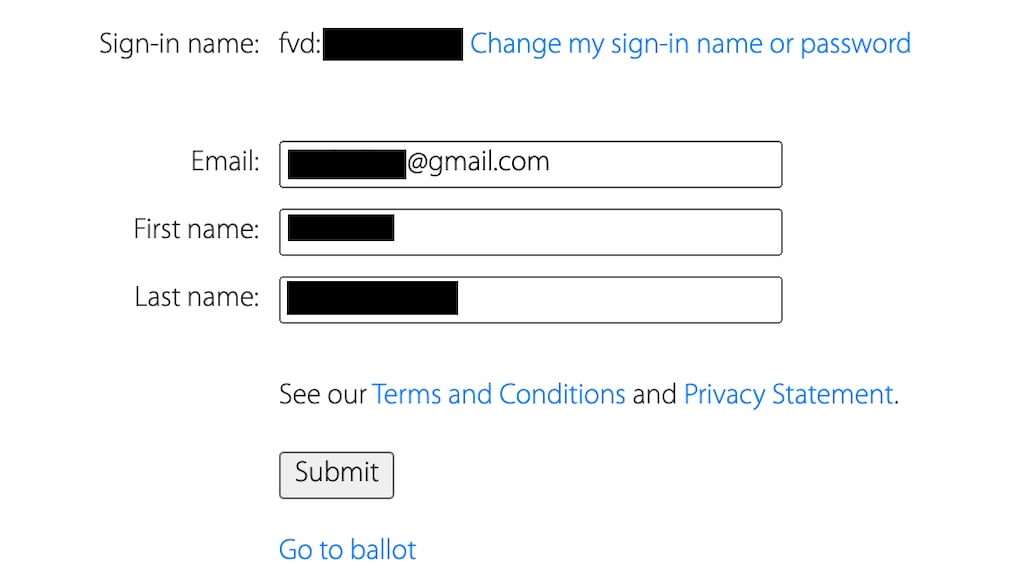
Task: Click the word and between the policy links
Action: tap(654, 394)
